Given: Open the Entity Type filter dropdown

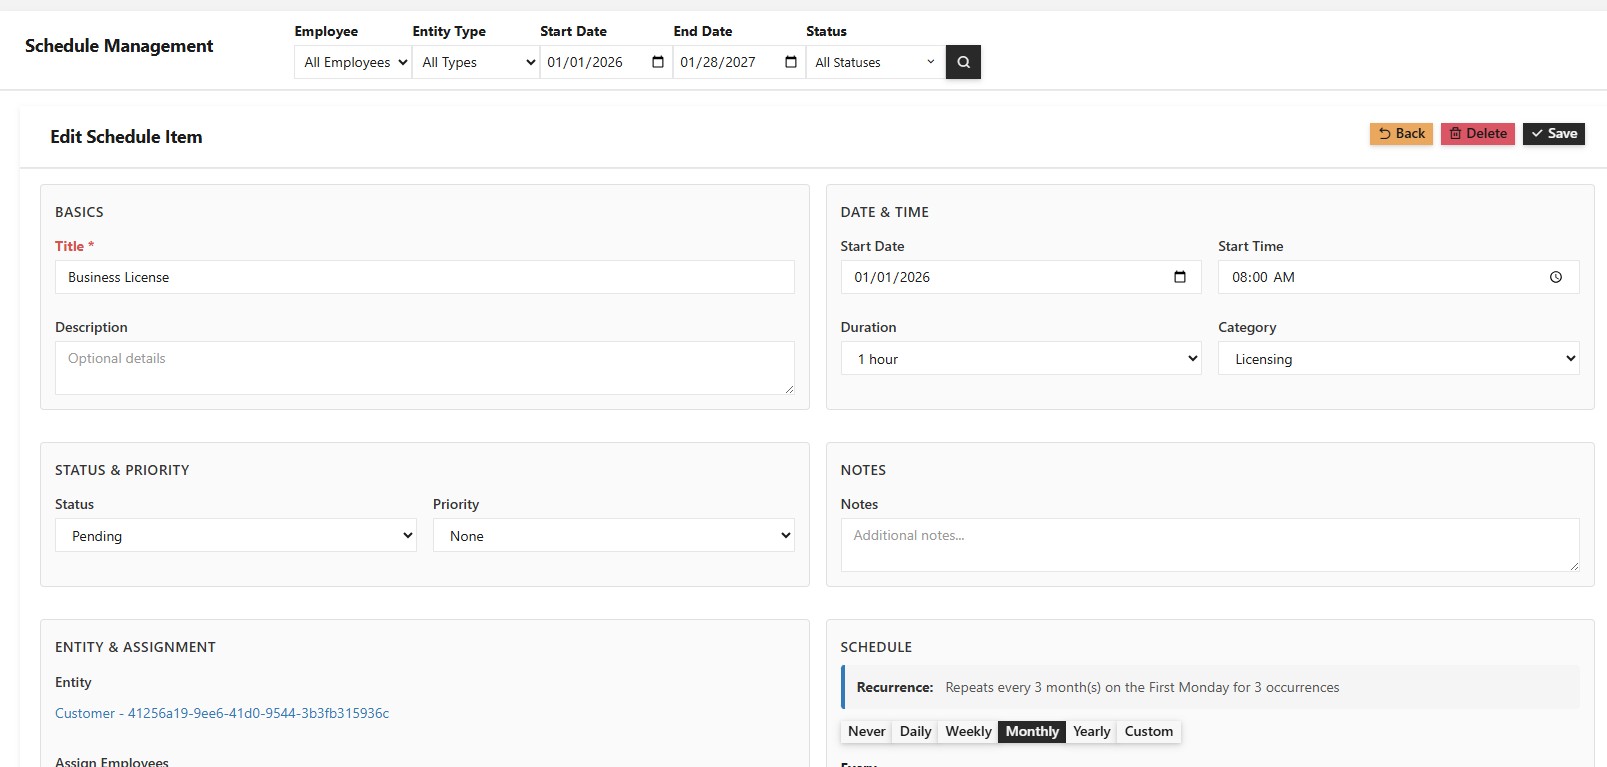Looking at the screenshot, I should click(x=476, y=62).
